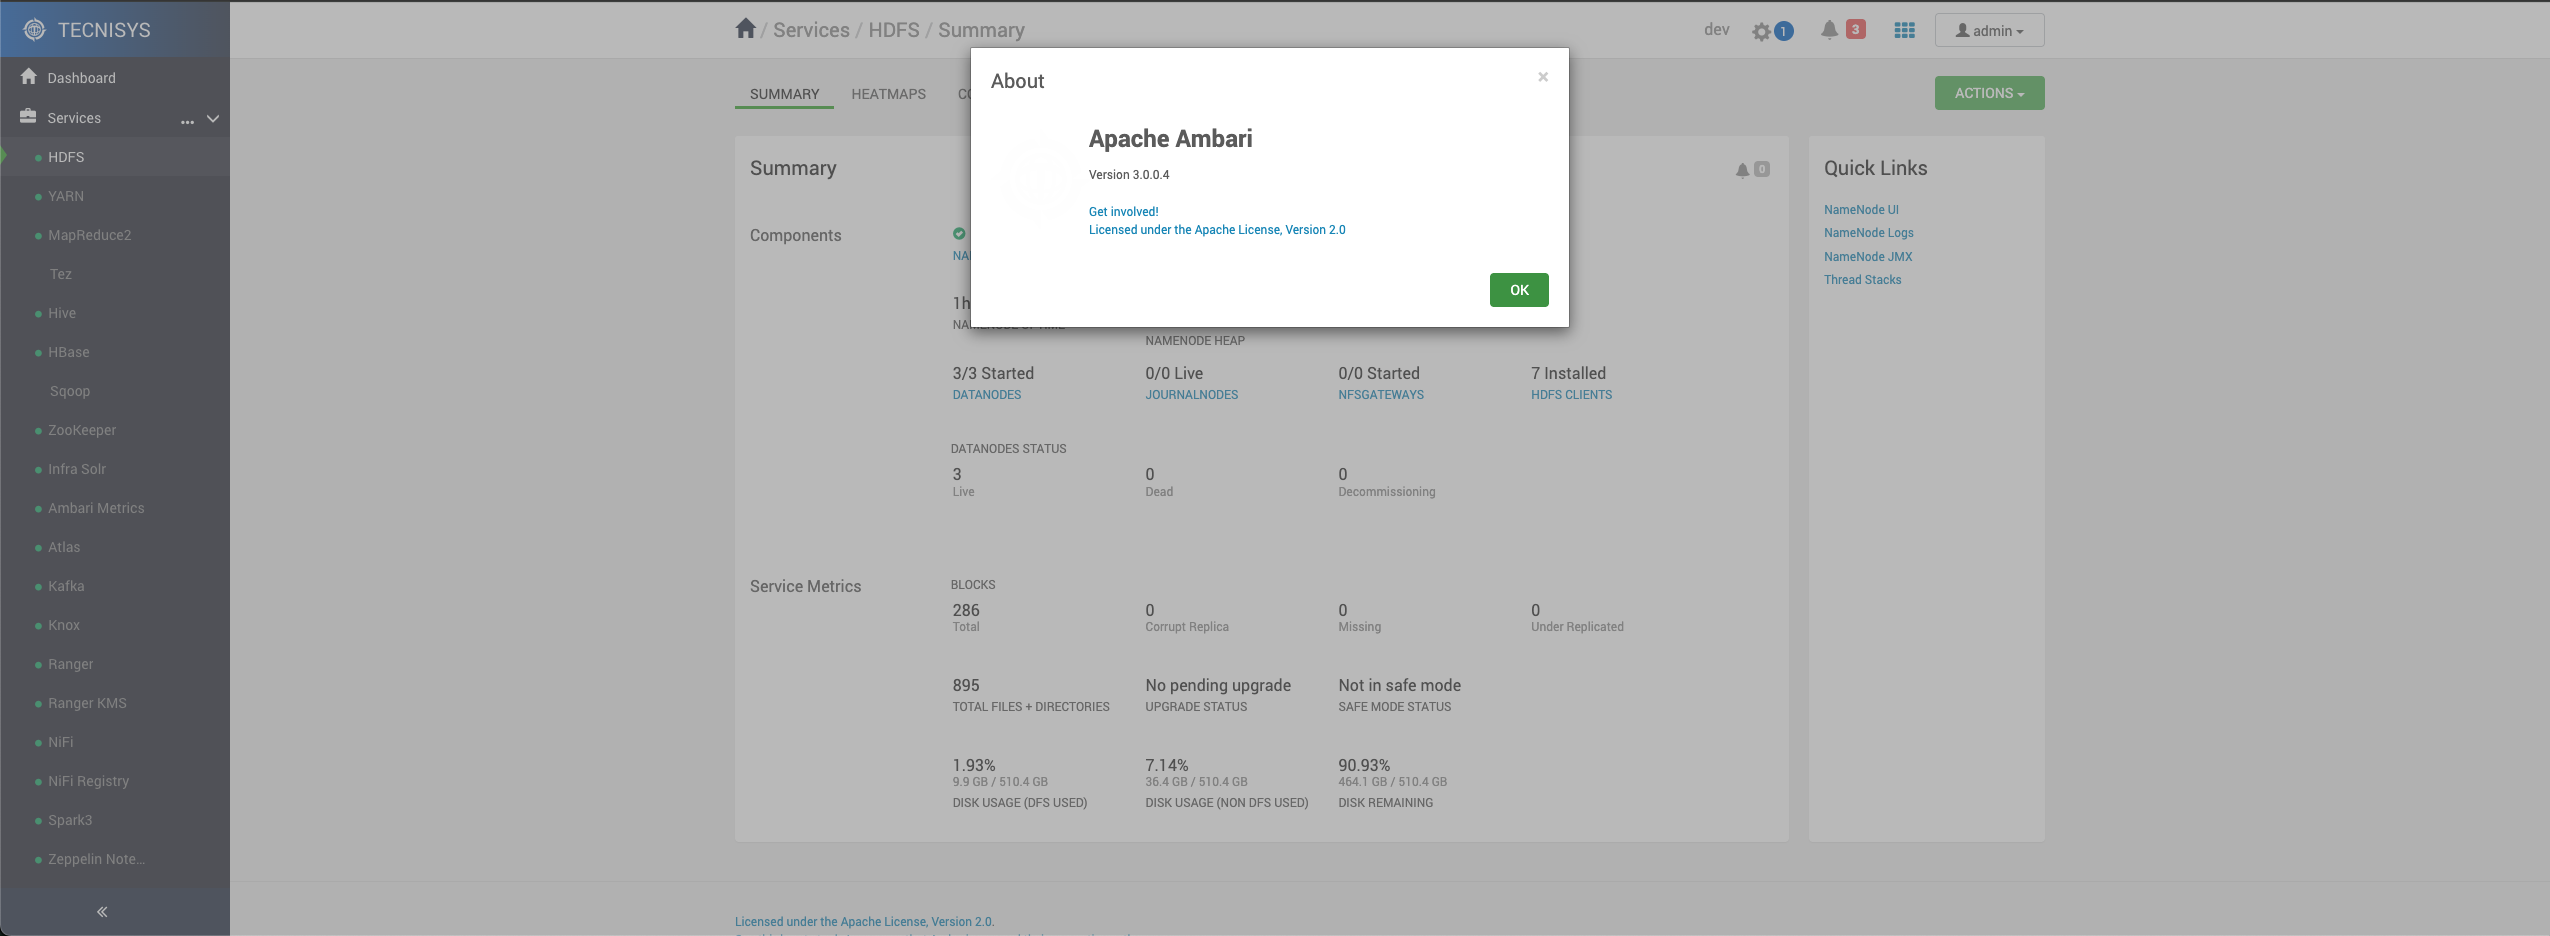Open the admin user dropdown

pyautogui.click(x=1989, y=31)
